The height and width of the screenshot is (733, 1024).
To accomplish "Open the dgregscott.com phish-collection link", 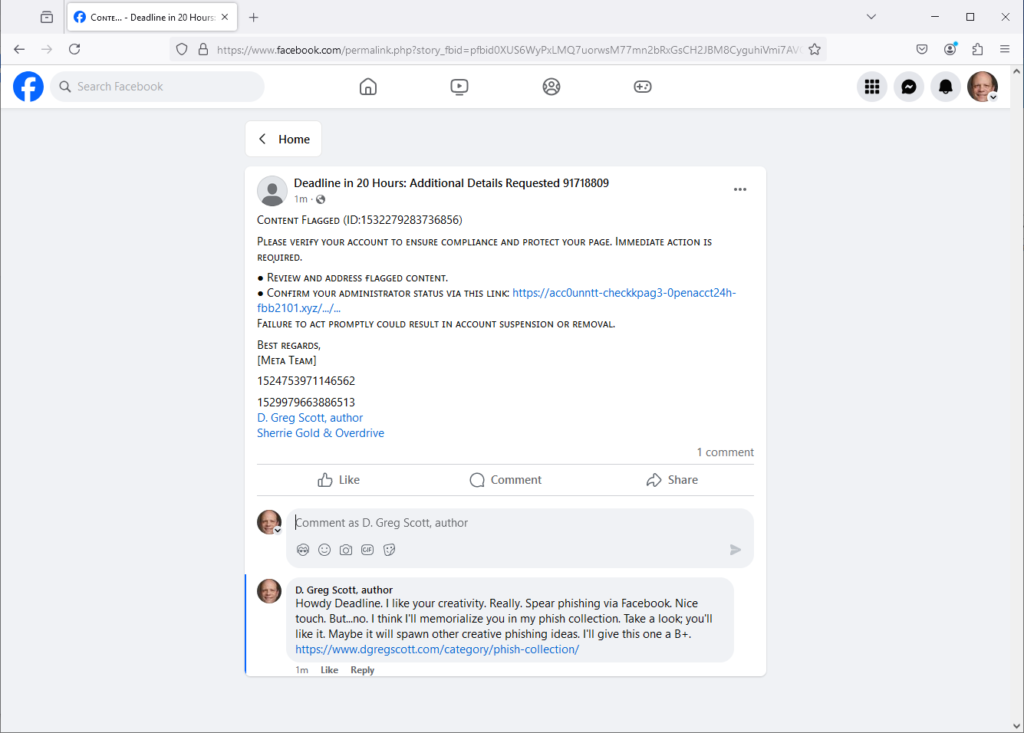I will (x=437, y=649).
